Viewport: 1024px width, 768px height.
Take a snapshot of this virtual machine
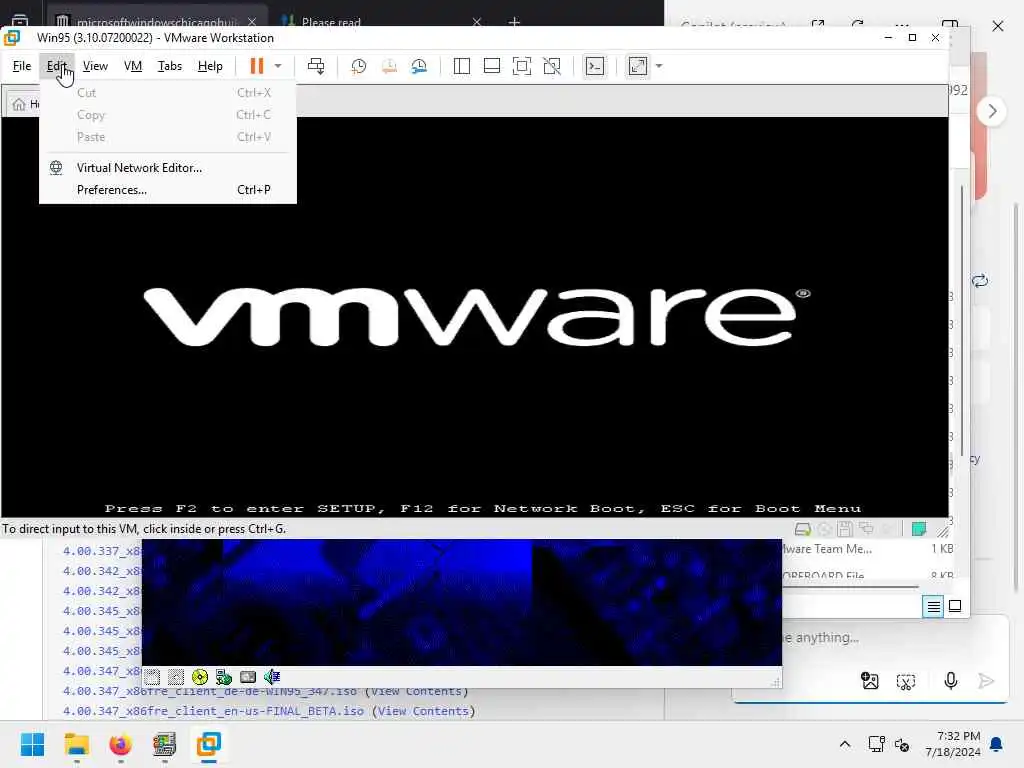359,66
